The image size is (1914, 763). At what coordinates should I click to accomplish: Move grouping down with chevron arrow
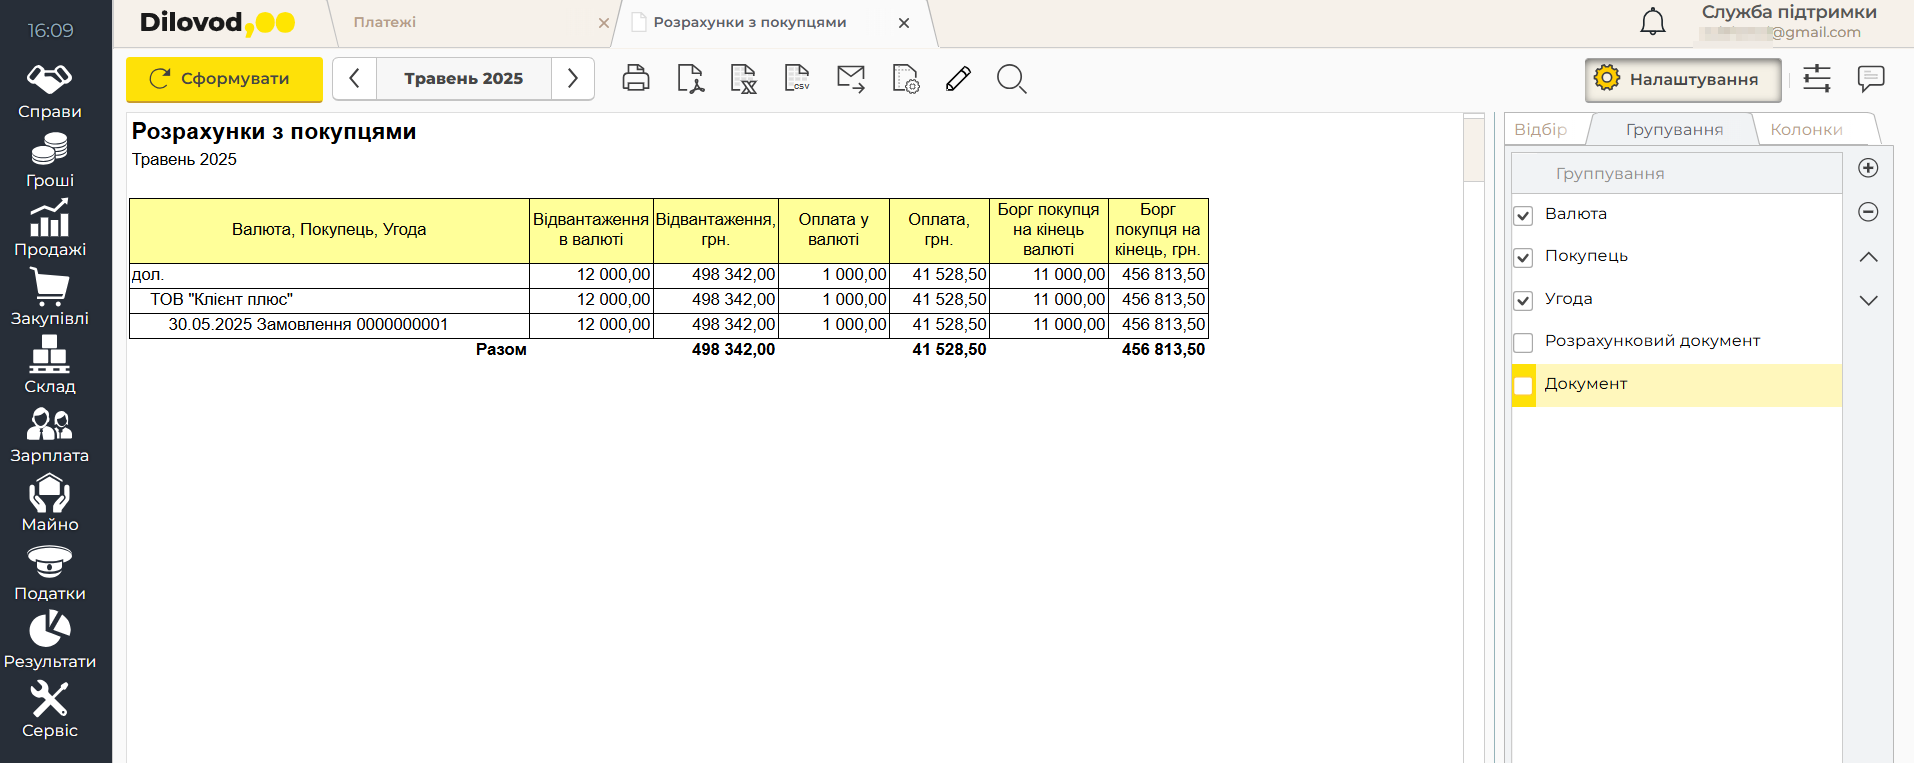[x=1868, y=300]
